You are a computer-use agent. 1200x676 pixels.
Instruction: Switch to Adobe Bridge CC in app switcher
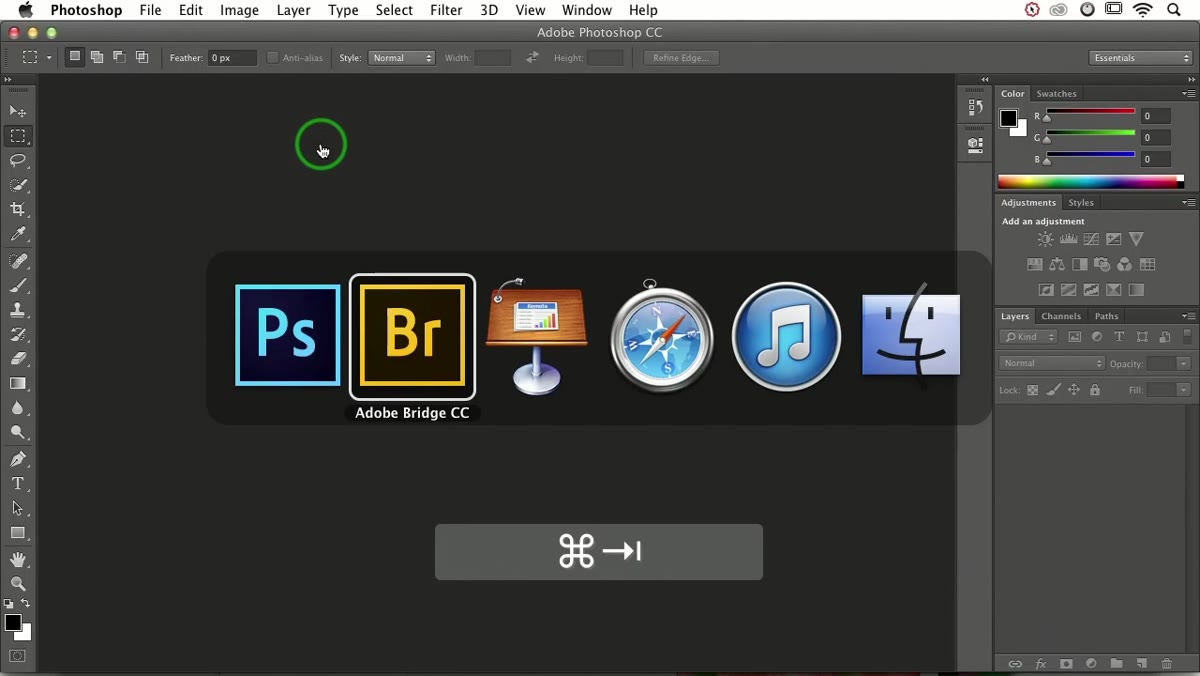coord(412,336)
